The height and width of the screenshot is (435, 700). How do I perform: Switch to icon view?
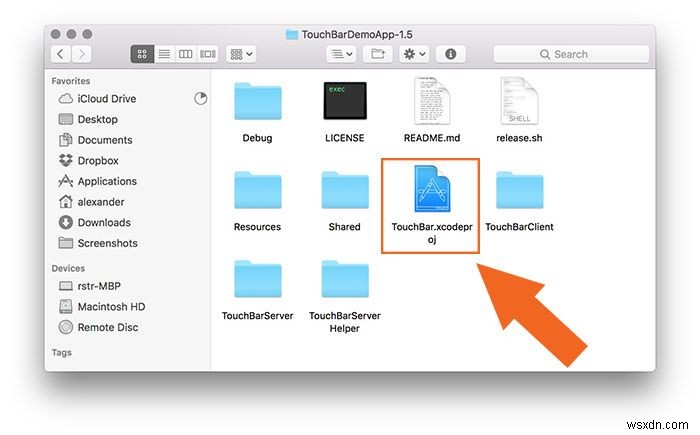tap(142, 54)
